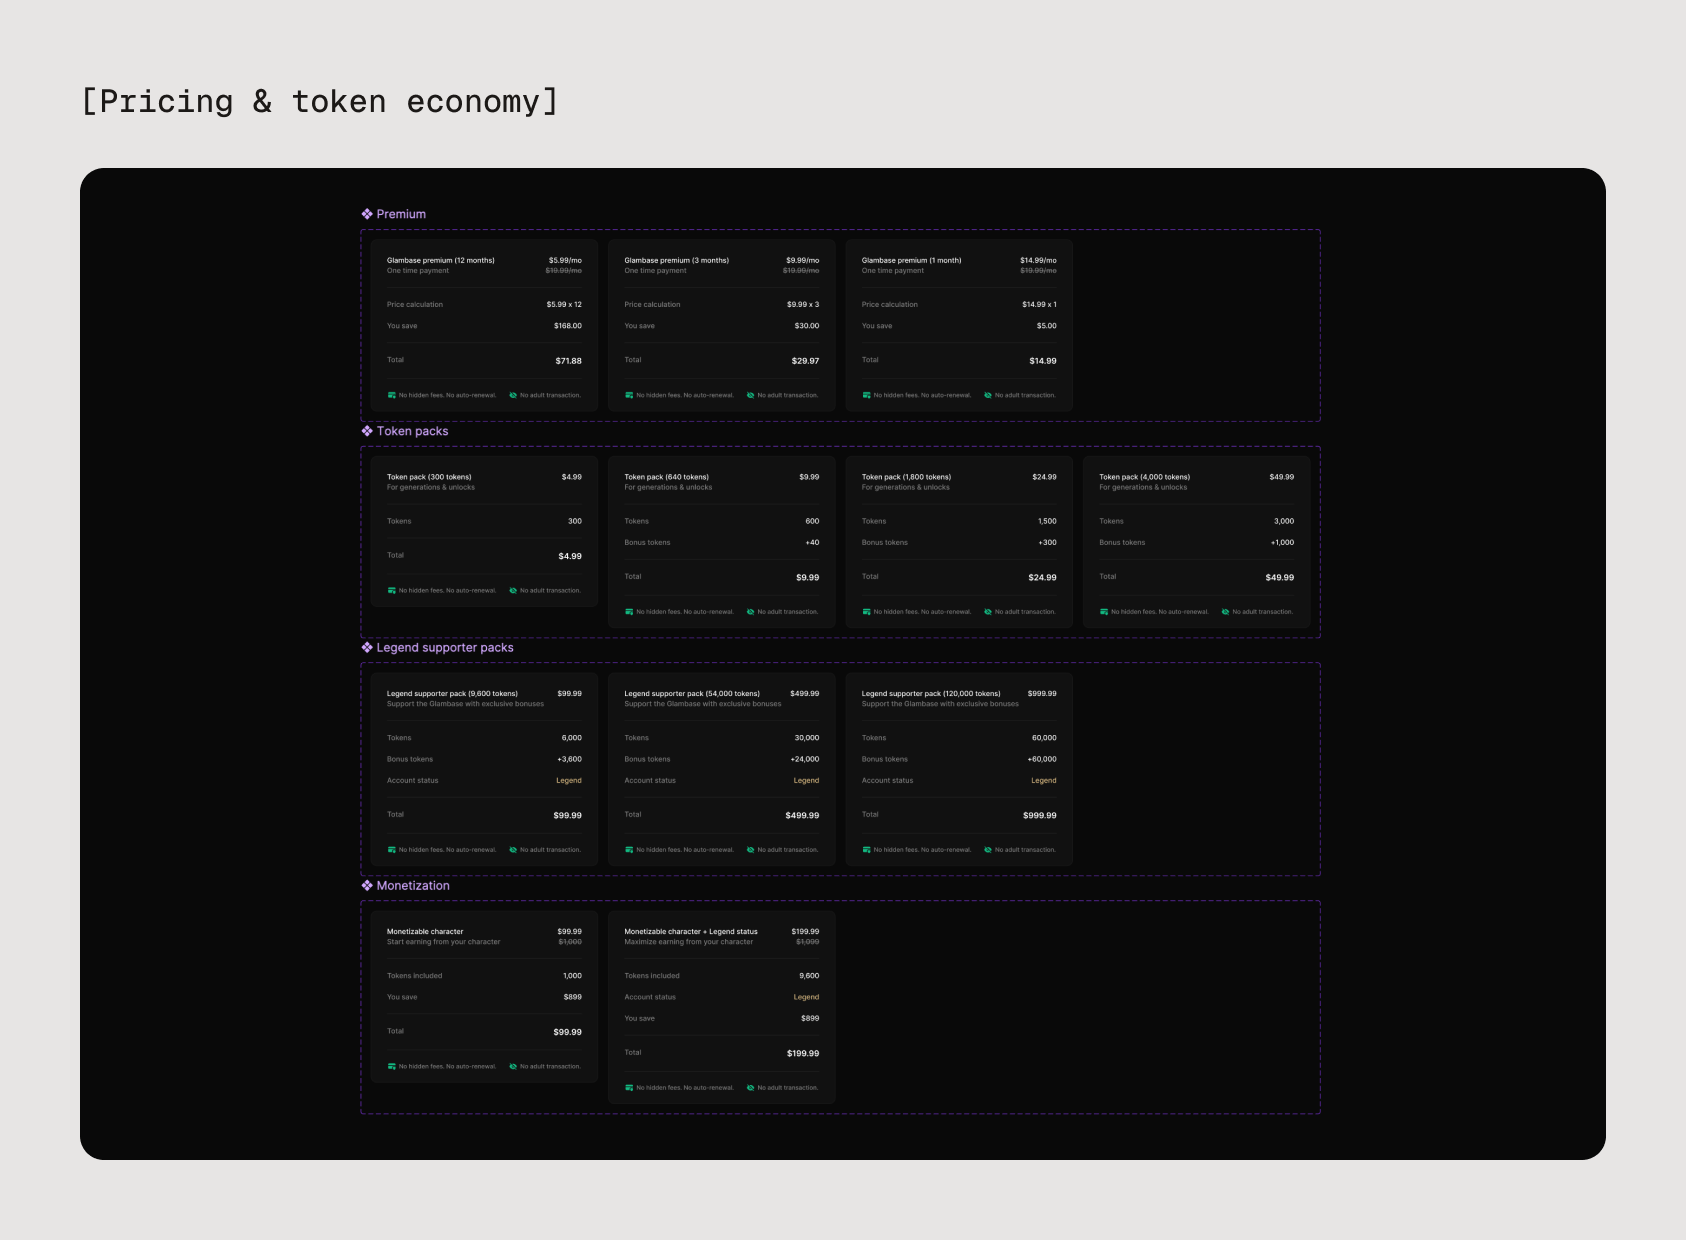
Task: Click component icon beside Legend supporter packs
Action: [367, 648]
